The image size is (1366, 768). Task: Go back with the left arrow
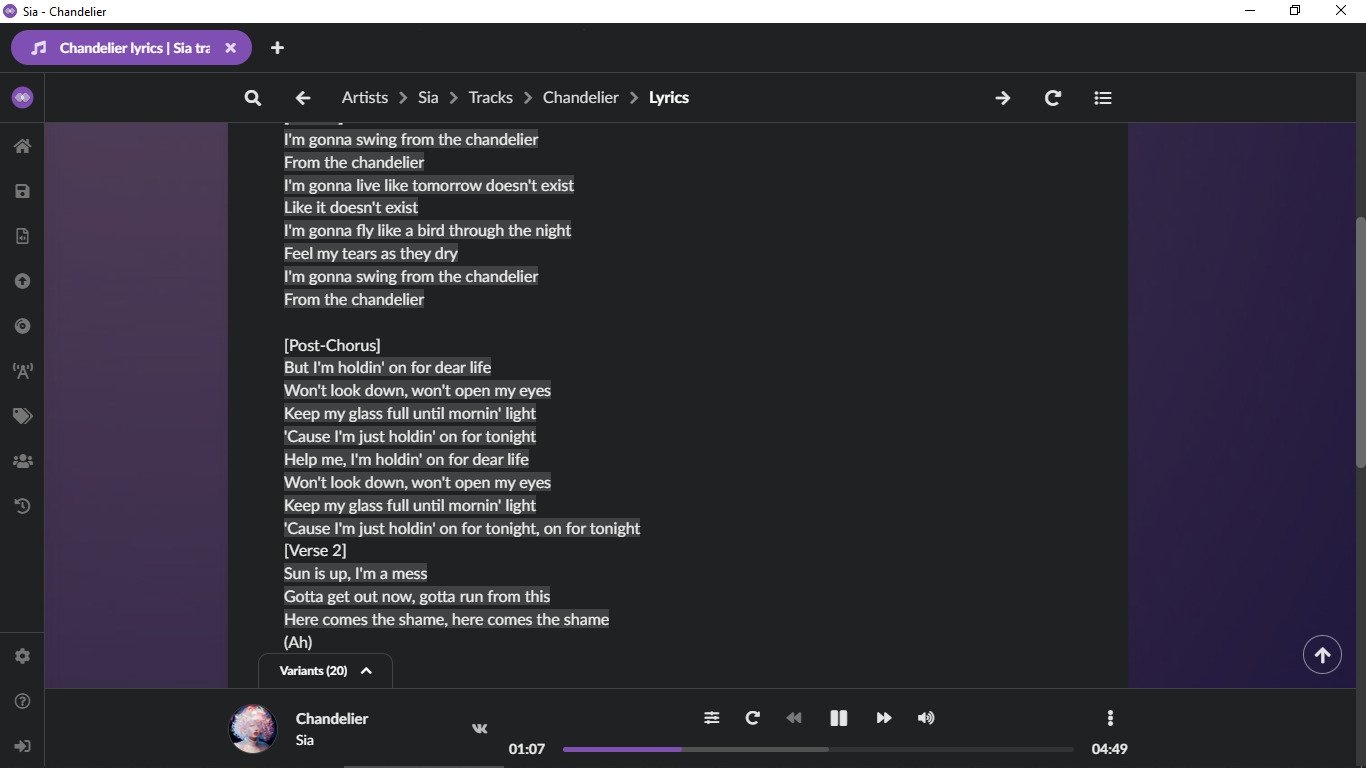point(303,98)
